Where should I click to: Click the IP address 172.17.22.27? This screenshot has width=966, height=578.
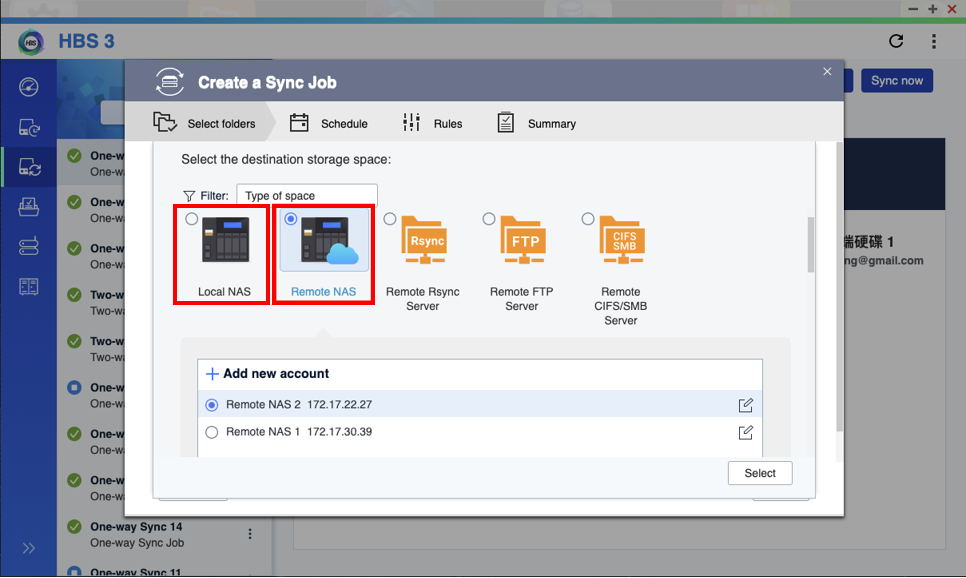click(x=339, y=405)
